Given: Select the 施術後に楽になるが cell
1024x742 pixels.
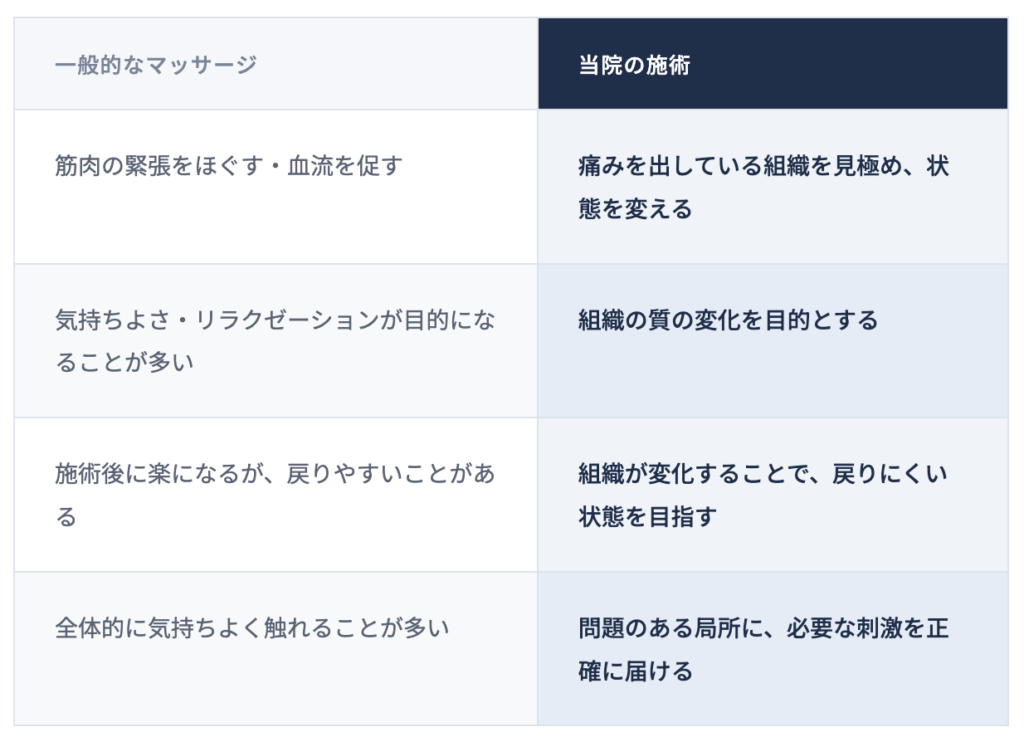Looking at the screenshot, I should click(x=275, y=495).
